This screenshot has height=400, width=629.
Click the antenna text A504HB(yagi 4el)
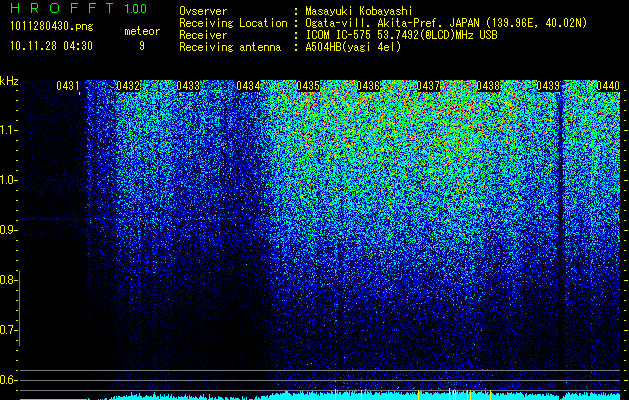(x=353, y=47)
